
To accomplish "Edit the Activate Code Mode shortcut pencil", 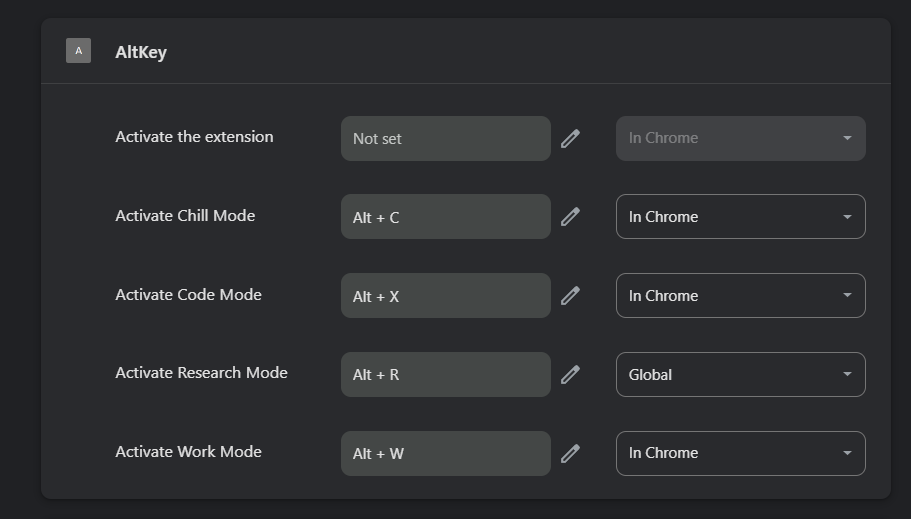I will click(x=570, y=296).
